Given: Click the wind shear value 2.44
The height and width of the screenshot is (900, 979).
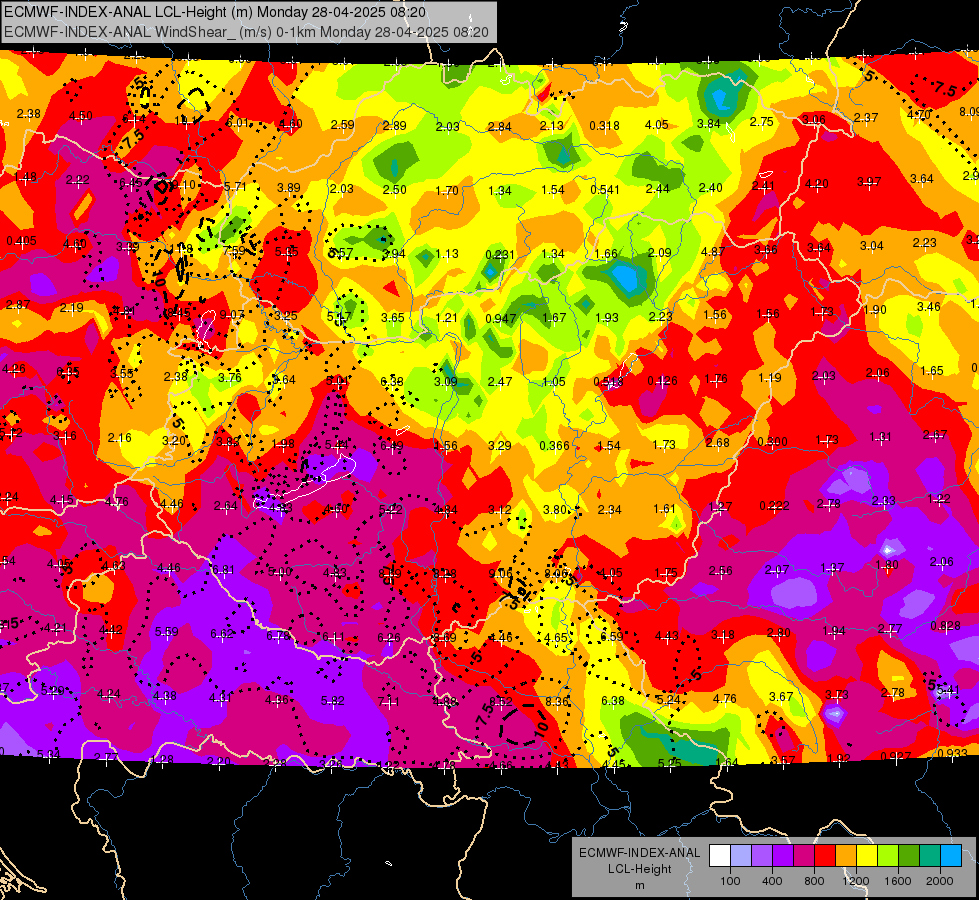Looking at the screenshot, I should (x=657, y=189).
